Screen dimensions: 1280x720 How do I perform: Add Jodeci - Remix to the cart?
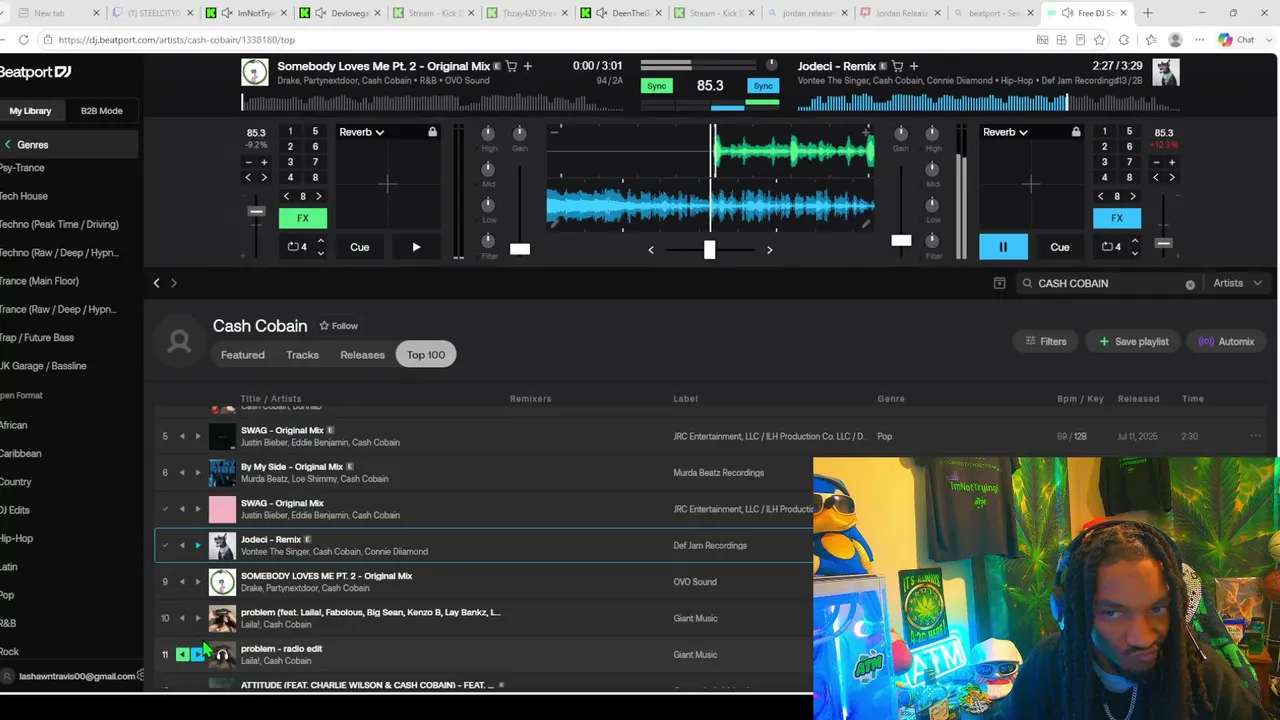pos(897,66)
